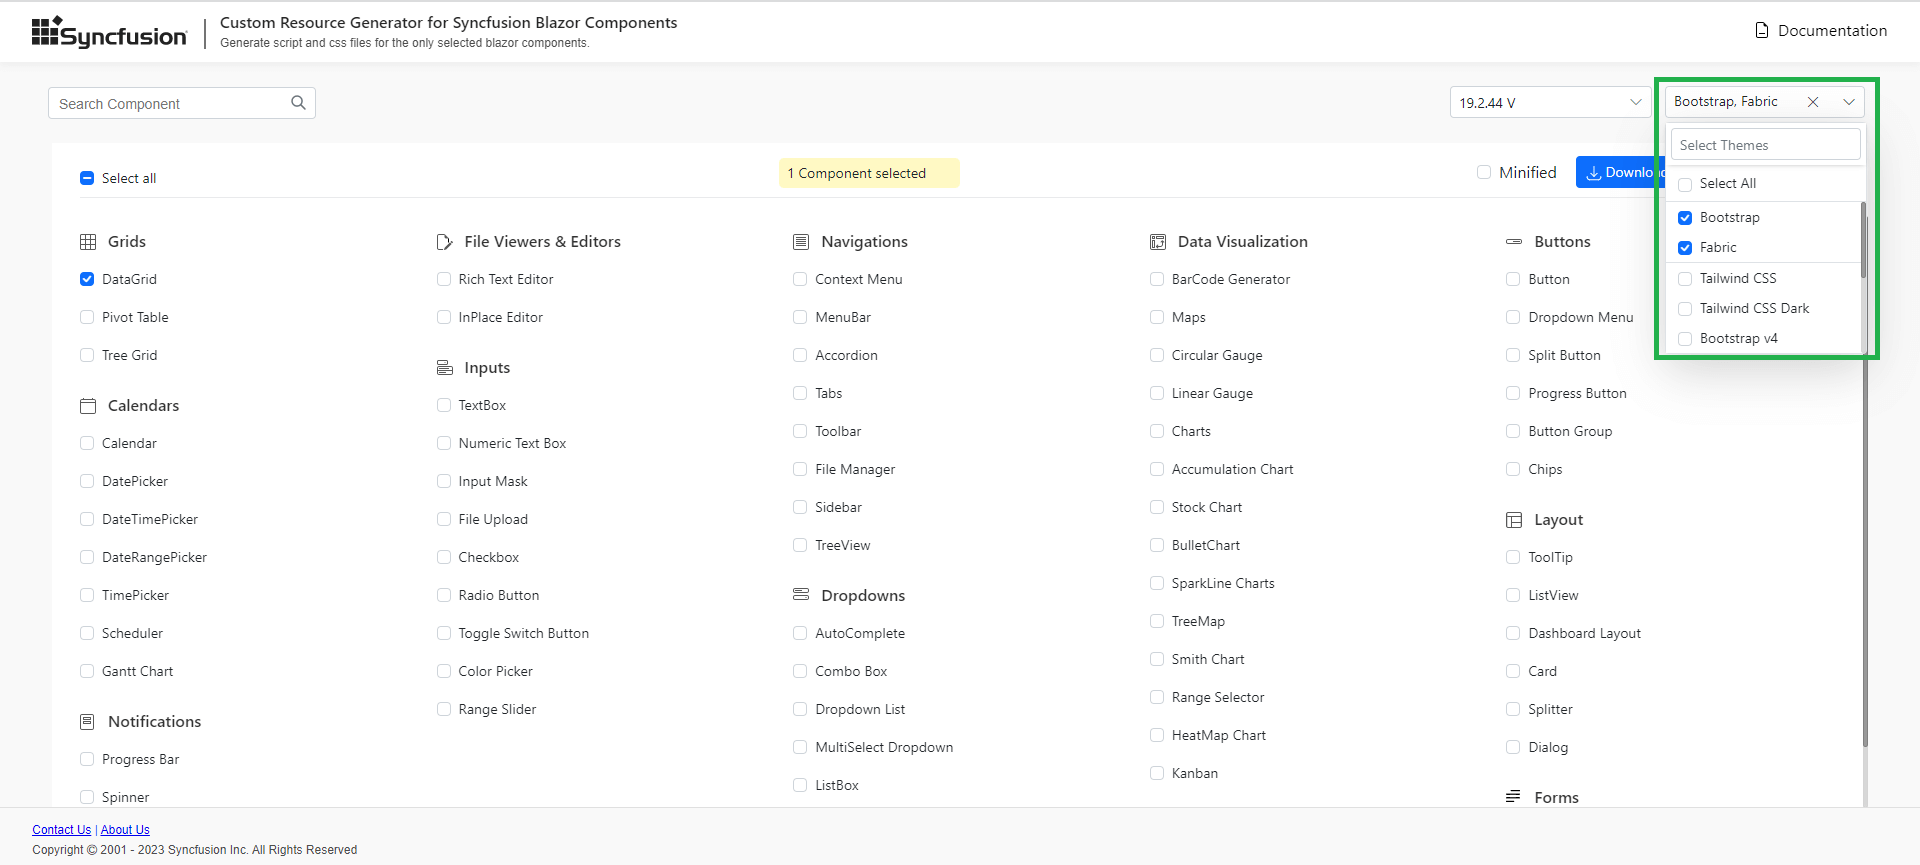Enable the Minified checkbox
This screenshot has height=865, width=1920.
coord(1484,172)
